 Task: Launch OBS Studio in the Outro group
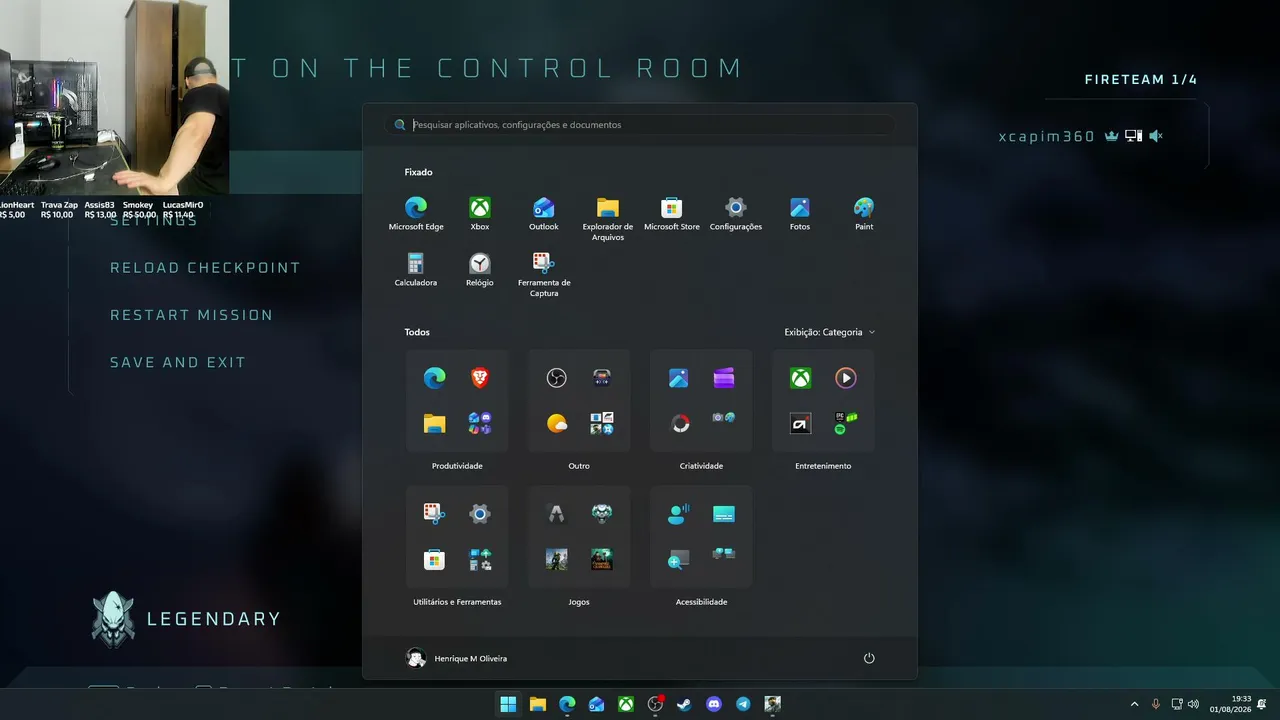point(557,378)
